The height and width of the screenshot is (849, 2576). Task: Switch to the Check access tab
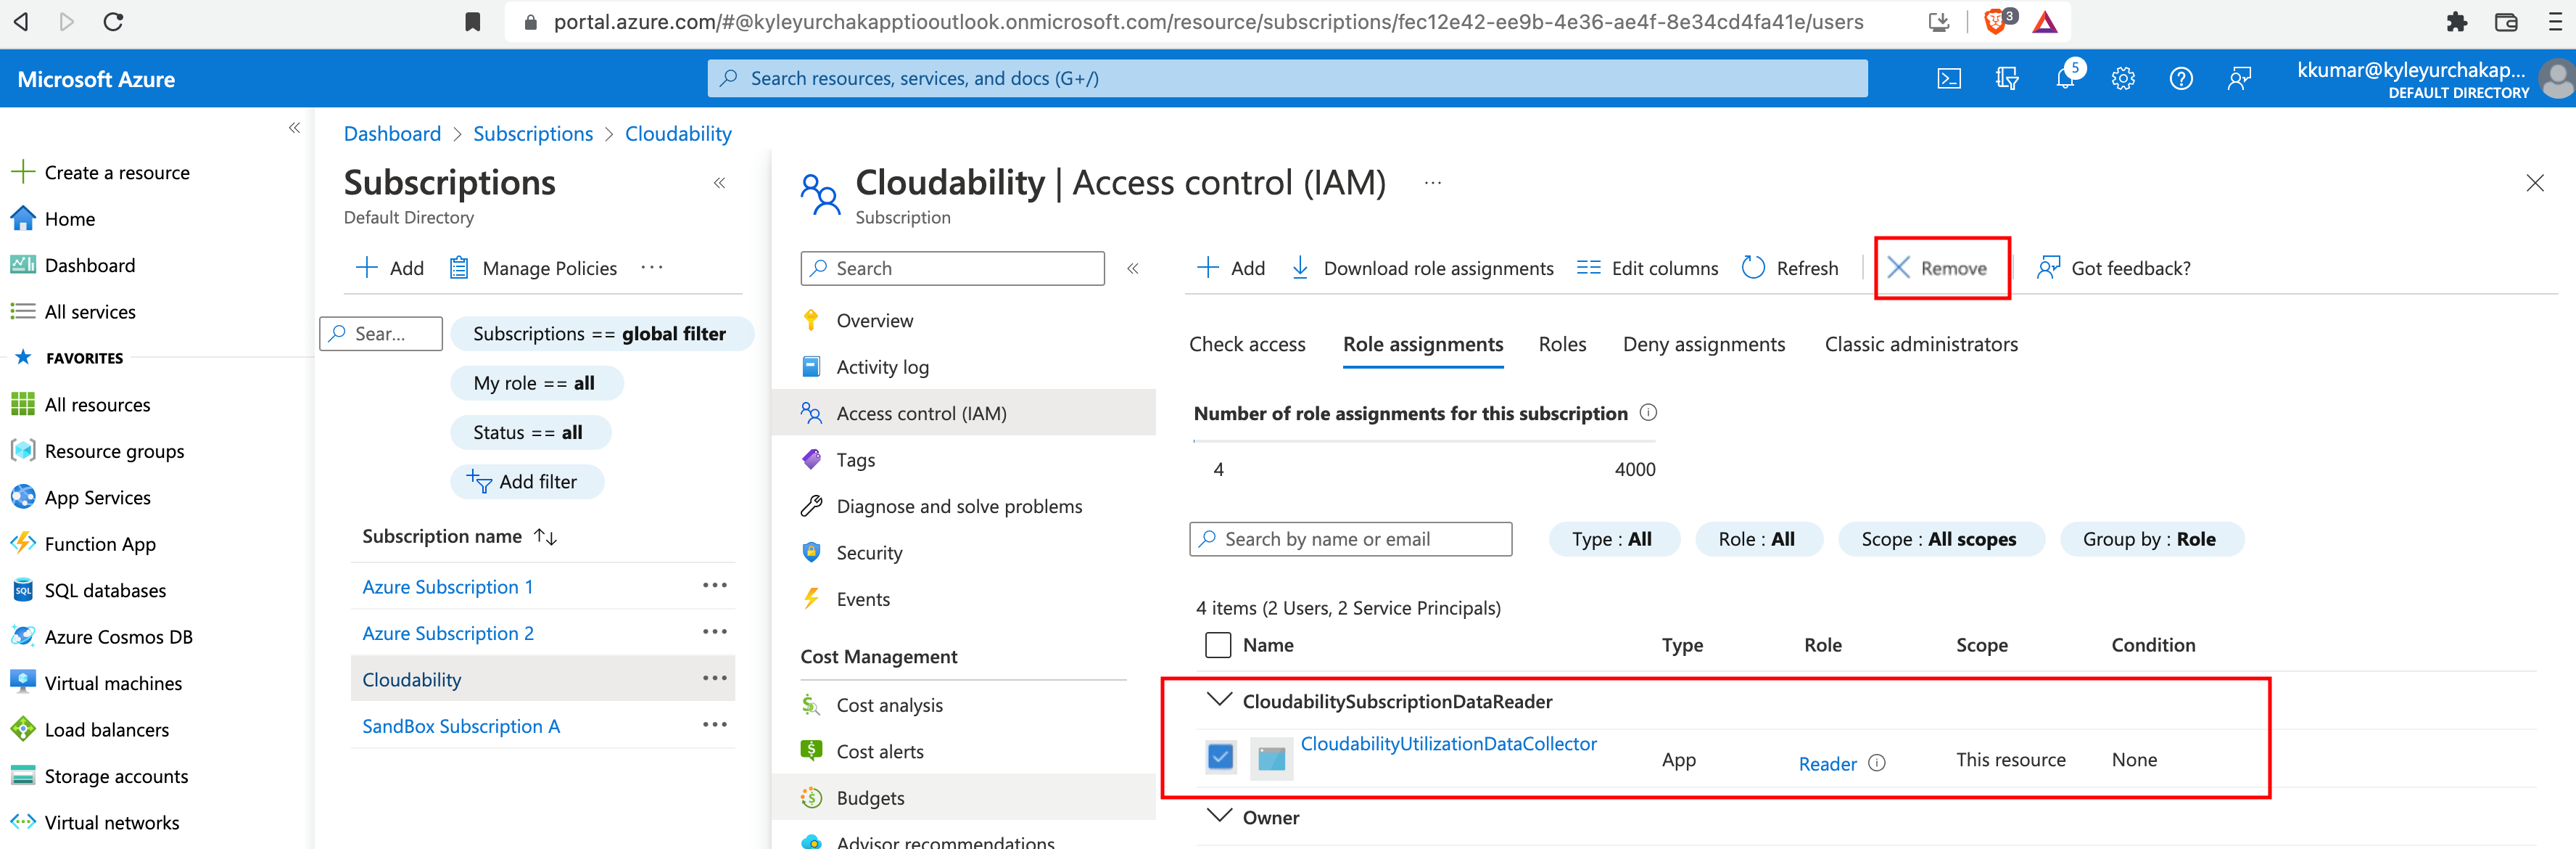click(x=1247, y=344)
